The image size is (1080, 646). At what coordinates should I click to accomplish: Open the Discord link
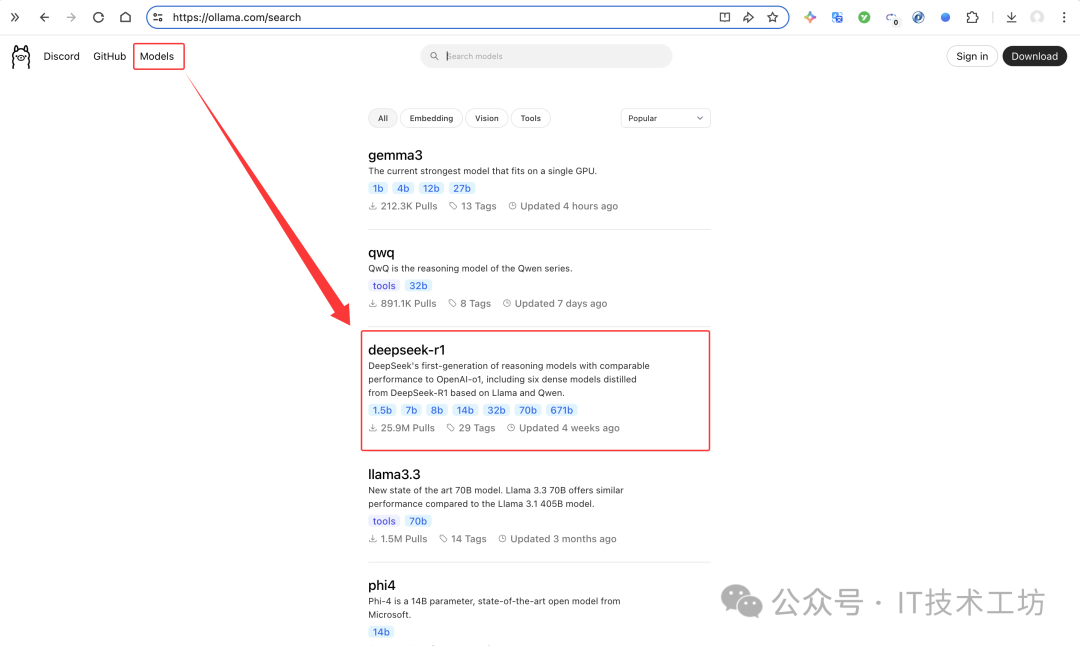coord(61,56)
